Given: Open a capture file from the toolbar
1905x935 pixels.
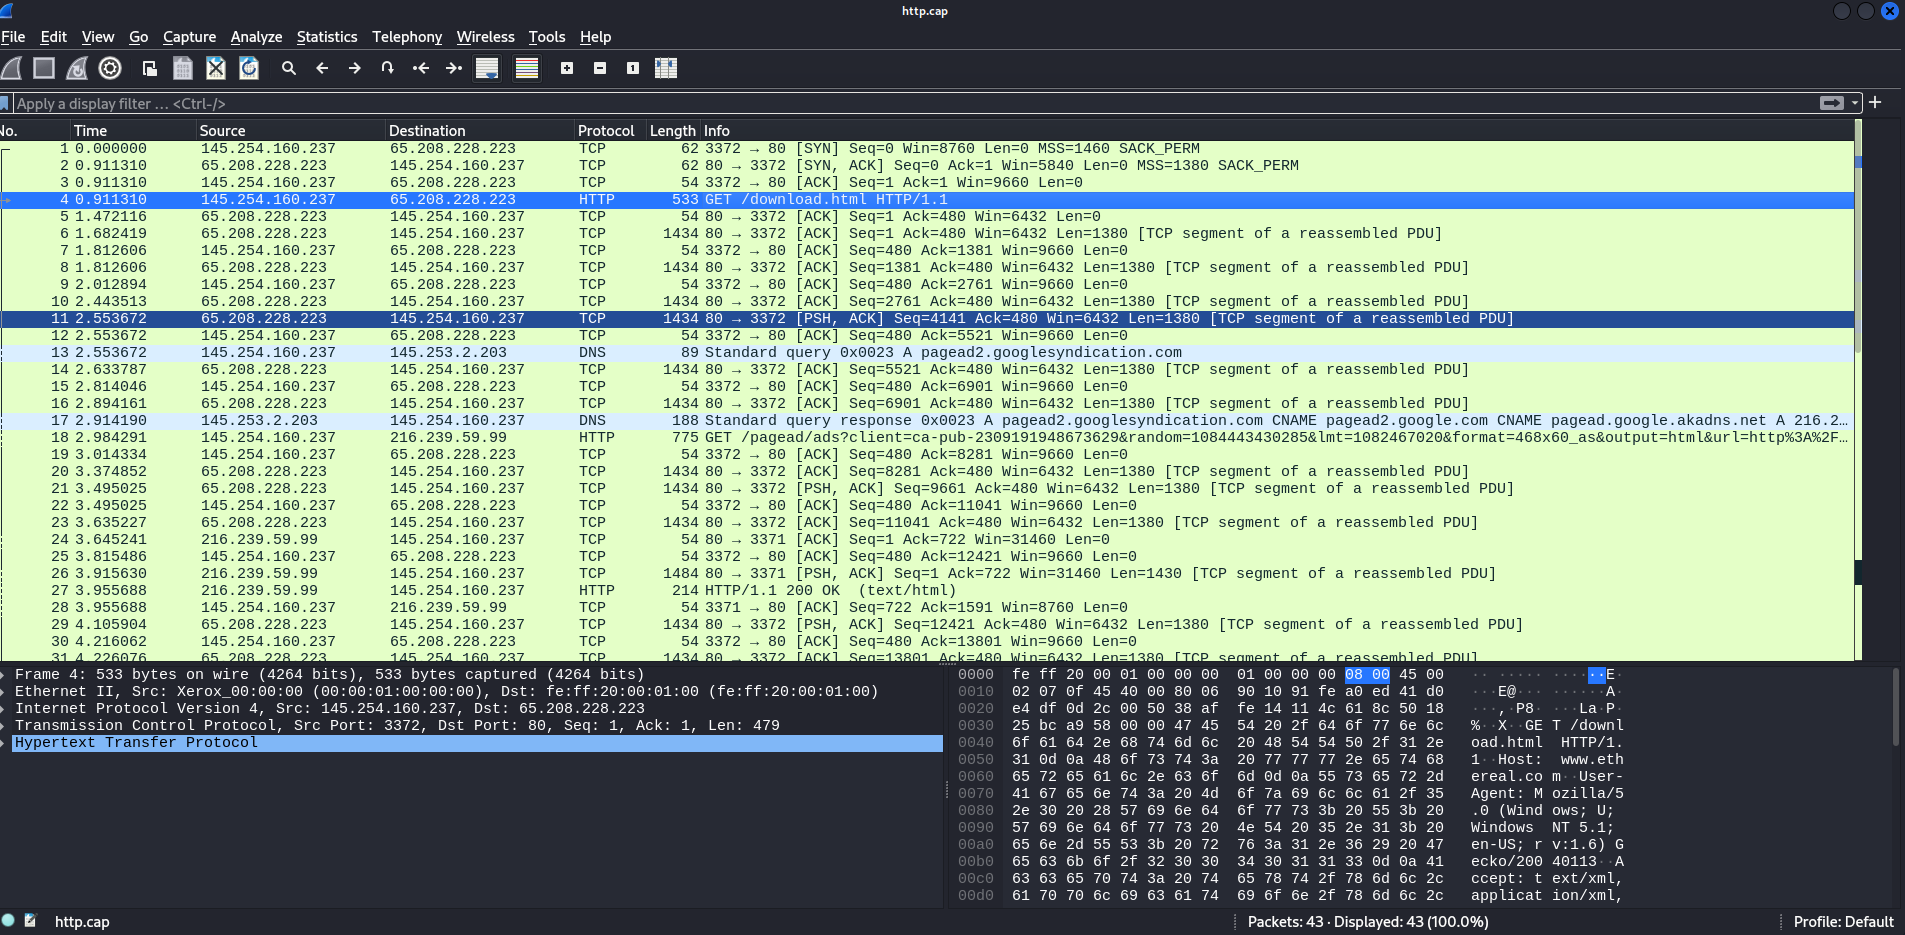Looking at the screenshot, I should (150, 68).
